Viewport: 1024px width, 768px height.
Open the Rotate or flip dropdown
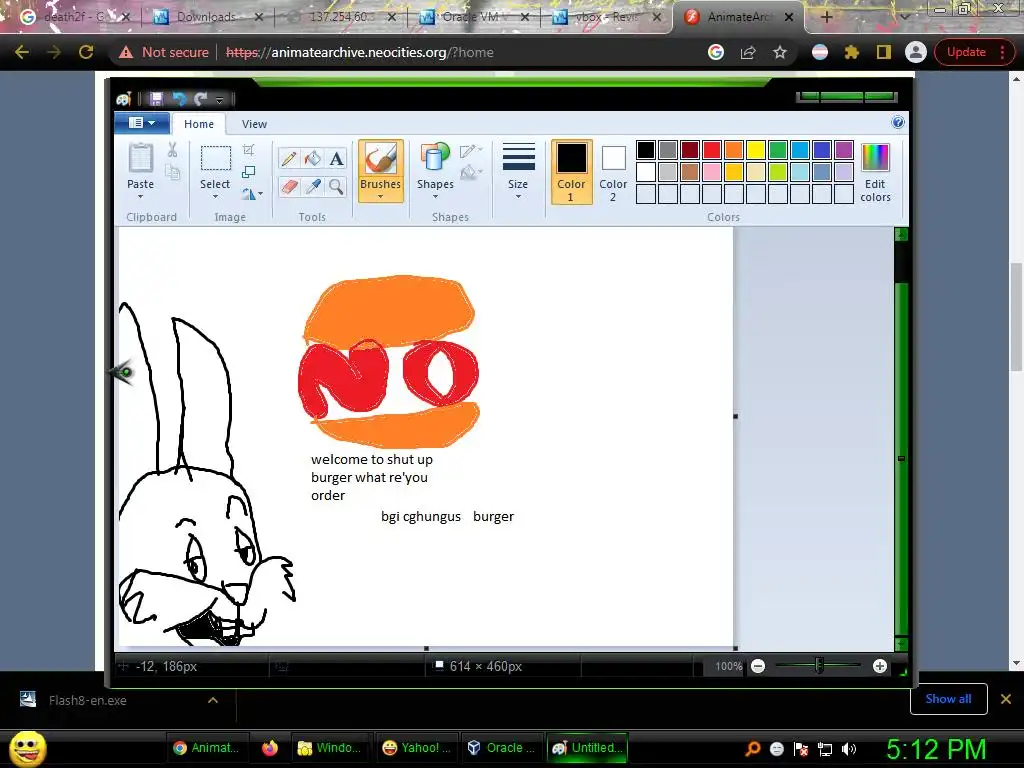coord(252,194)
